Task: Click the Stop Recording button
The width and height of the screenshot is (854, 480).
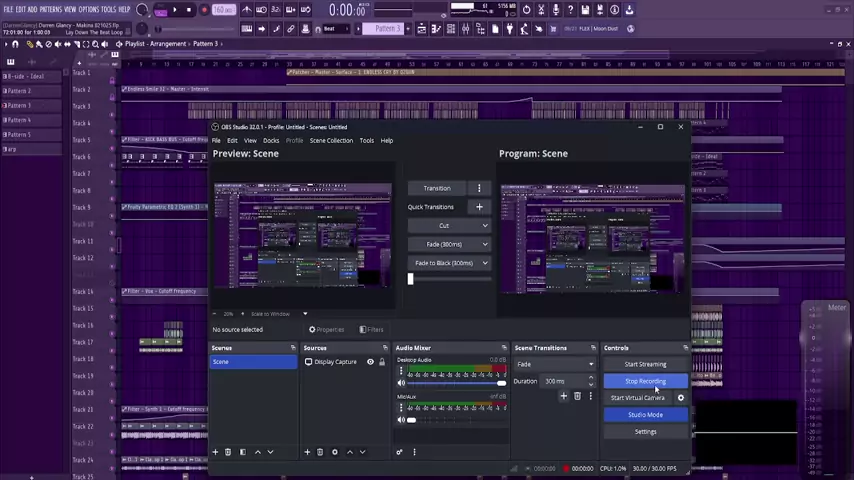Action: pos(645,381)
